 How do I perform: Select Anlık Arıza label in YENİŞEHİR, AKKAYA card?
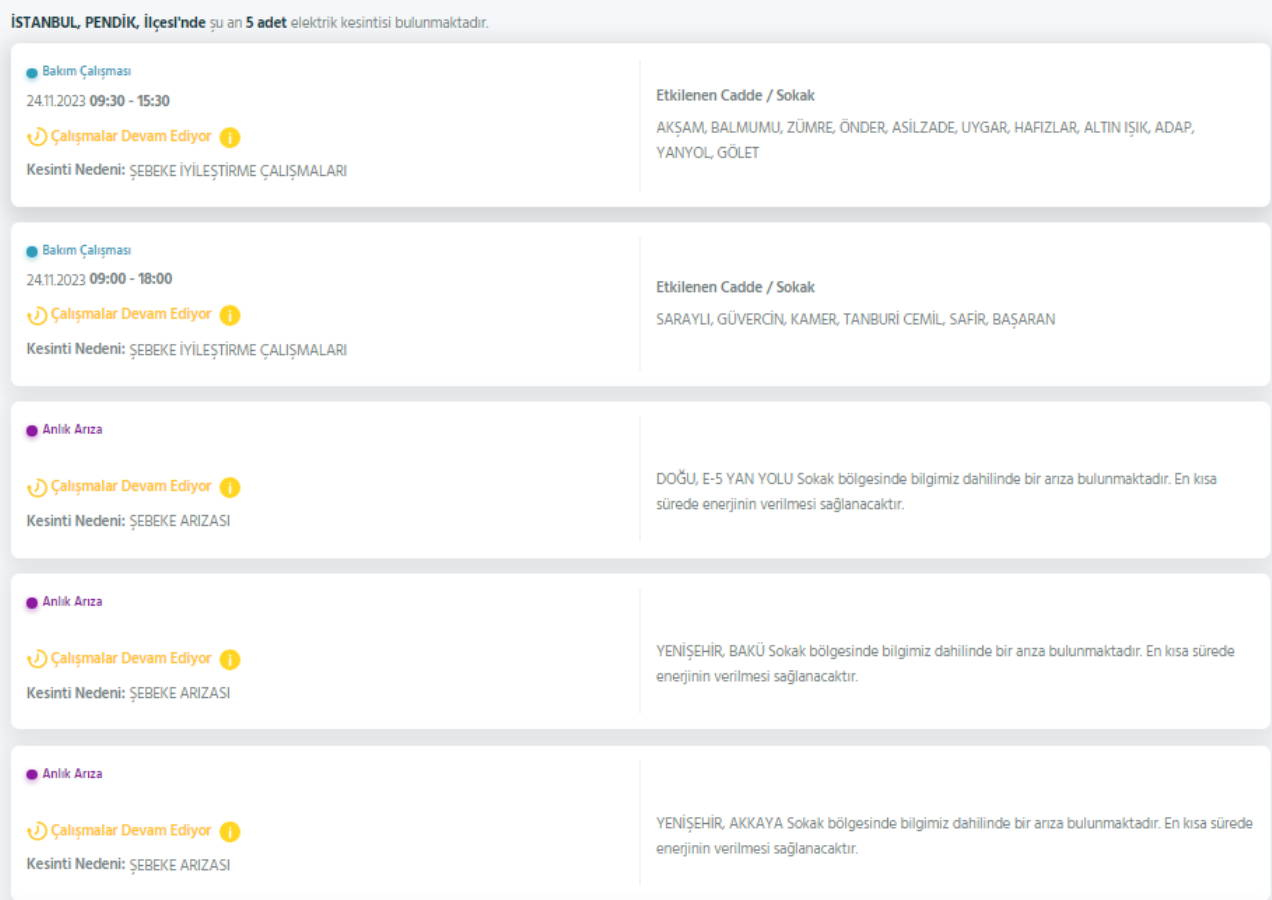pyautogui.click(x=72, y=774)
